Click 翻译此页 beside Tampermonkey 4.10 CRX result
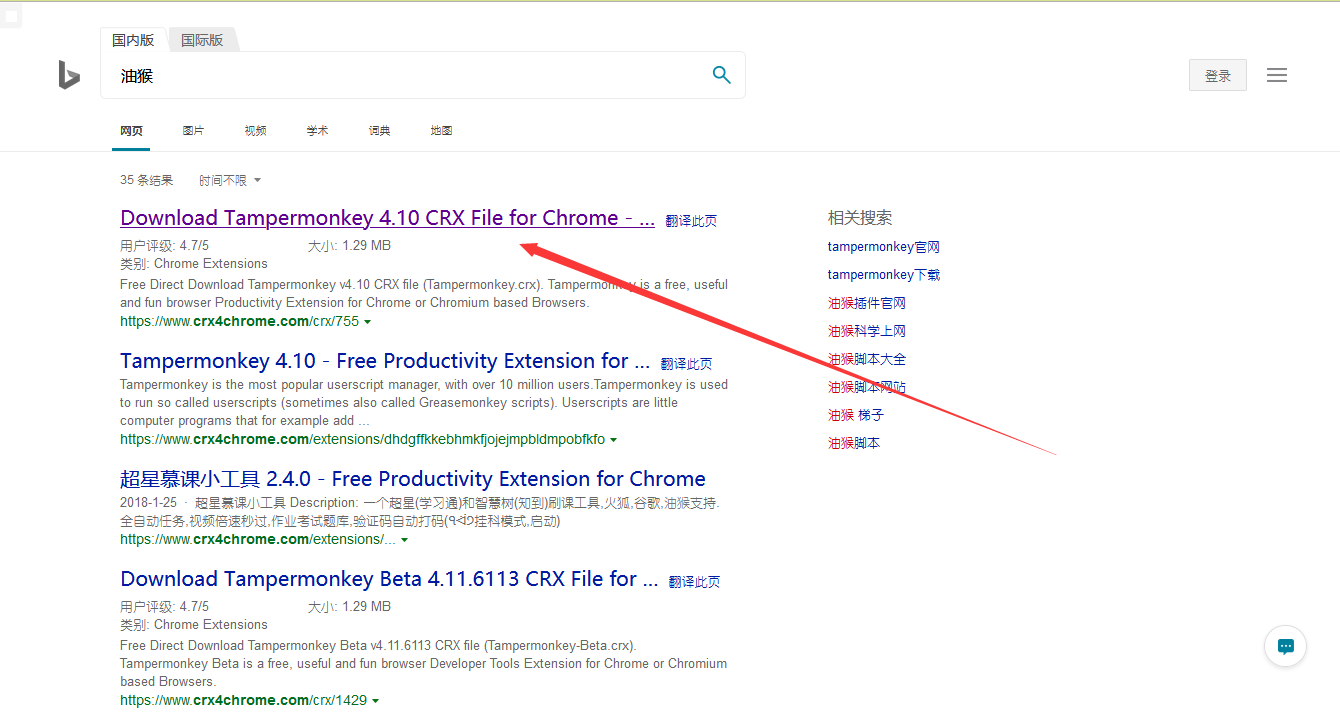The height and width of the screenshot is (719, 1340). point(691,221)
